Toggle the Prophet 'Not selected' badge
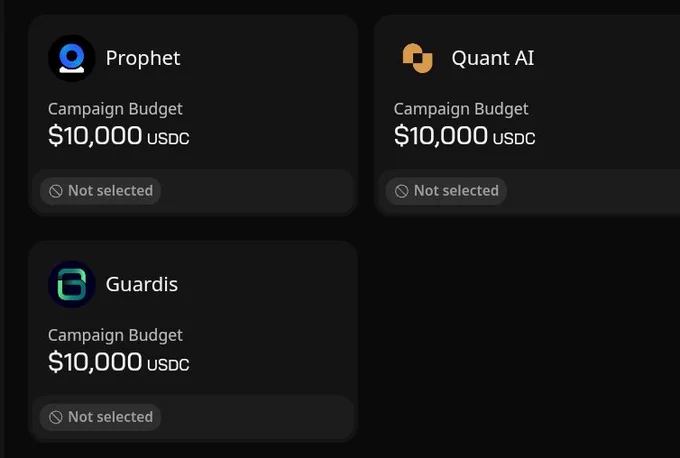The height and width of the screenshot is (458, 680). point(101,191)
